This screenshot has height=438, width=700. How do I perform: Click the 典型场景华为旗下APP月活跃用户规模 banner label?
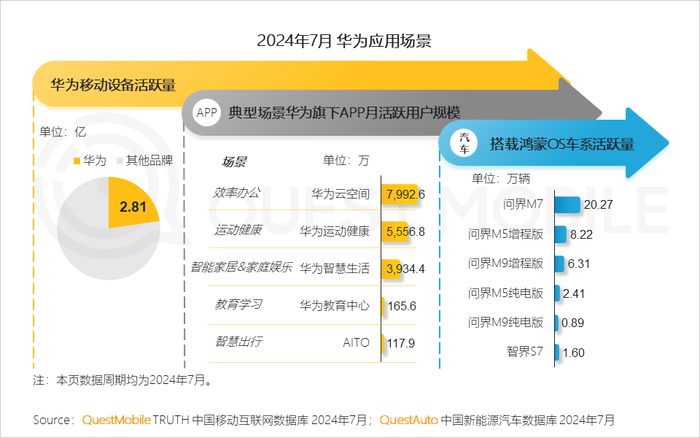(x=344, y=113)
